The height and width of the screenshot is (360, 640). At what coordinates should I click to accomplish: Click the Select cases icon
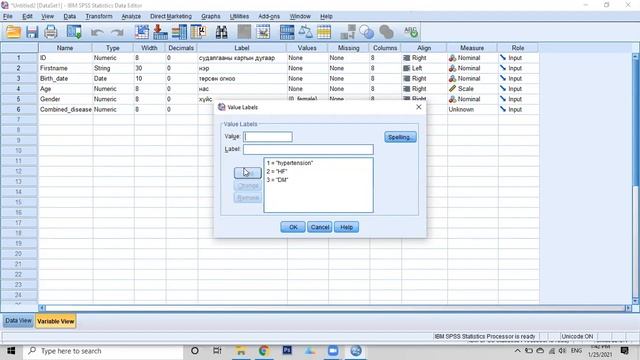[324, 32]
